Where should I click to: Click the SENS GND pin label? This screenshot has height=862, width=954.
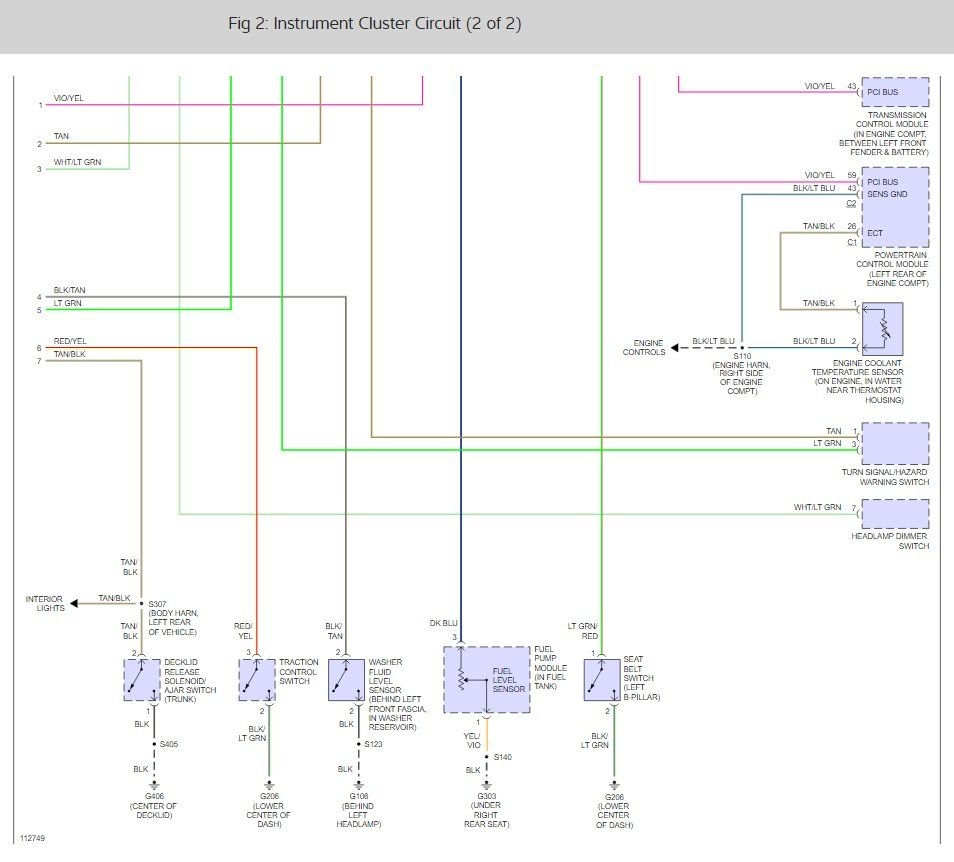tap(887, 194)
